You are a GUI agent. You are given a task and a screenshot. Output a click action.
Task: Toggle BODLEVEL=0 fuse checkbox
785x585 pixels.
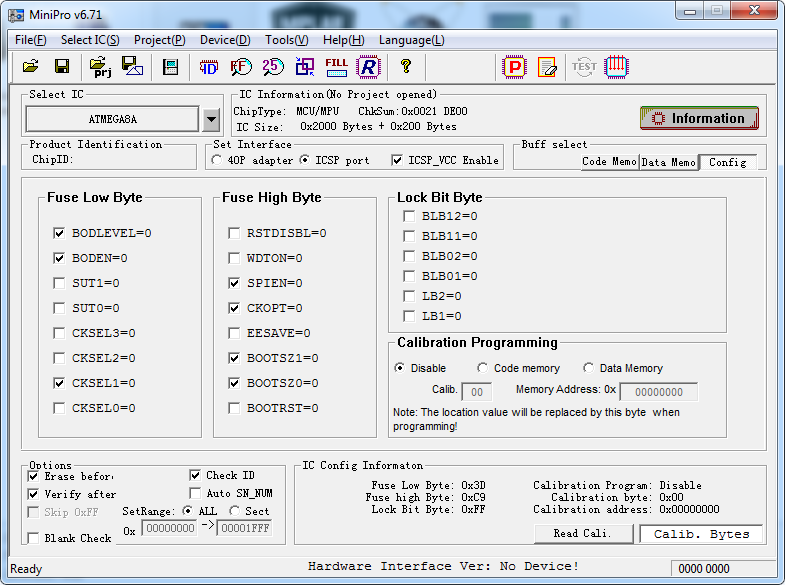coord(59,233)
